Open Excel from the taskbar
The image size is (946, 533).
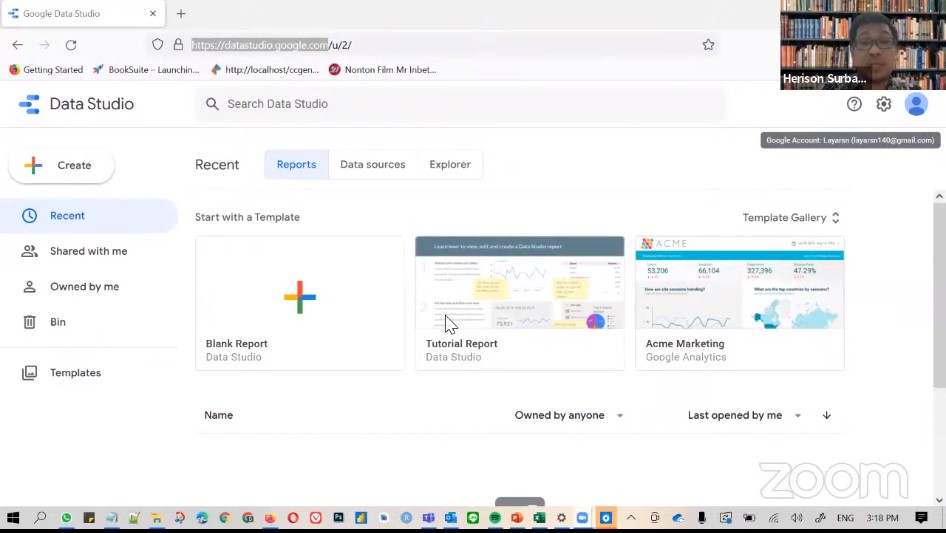pyautogui.click(x=539, y=518)
